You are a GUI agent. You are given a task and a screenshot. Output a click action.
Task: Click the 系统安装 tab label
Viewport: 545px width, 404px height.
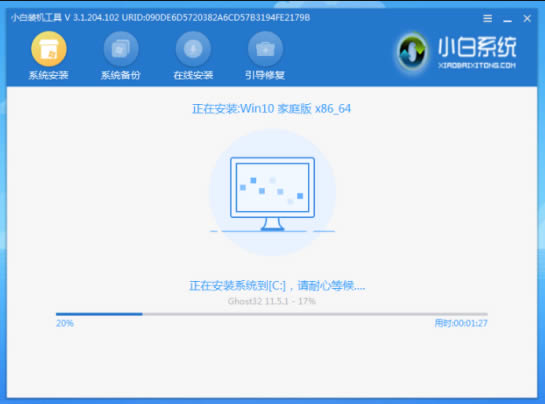click(x=49, y=75)
